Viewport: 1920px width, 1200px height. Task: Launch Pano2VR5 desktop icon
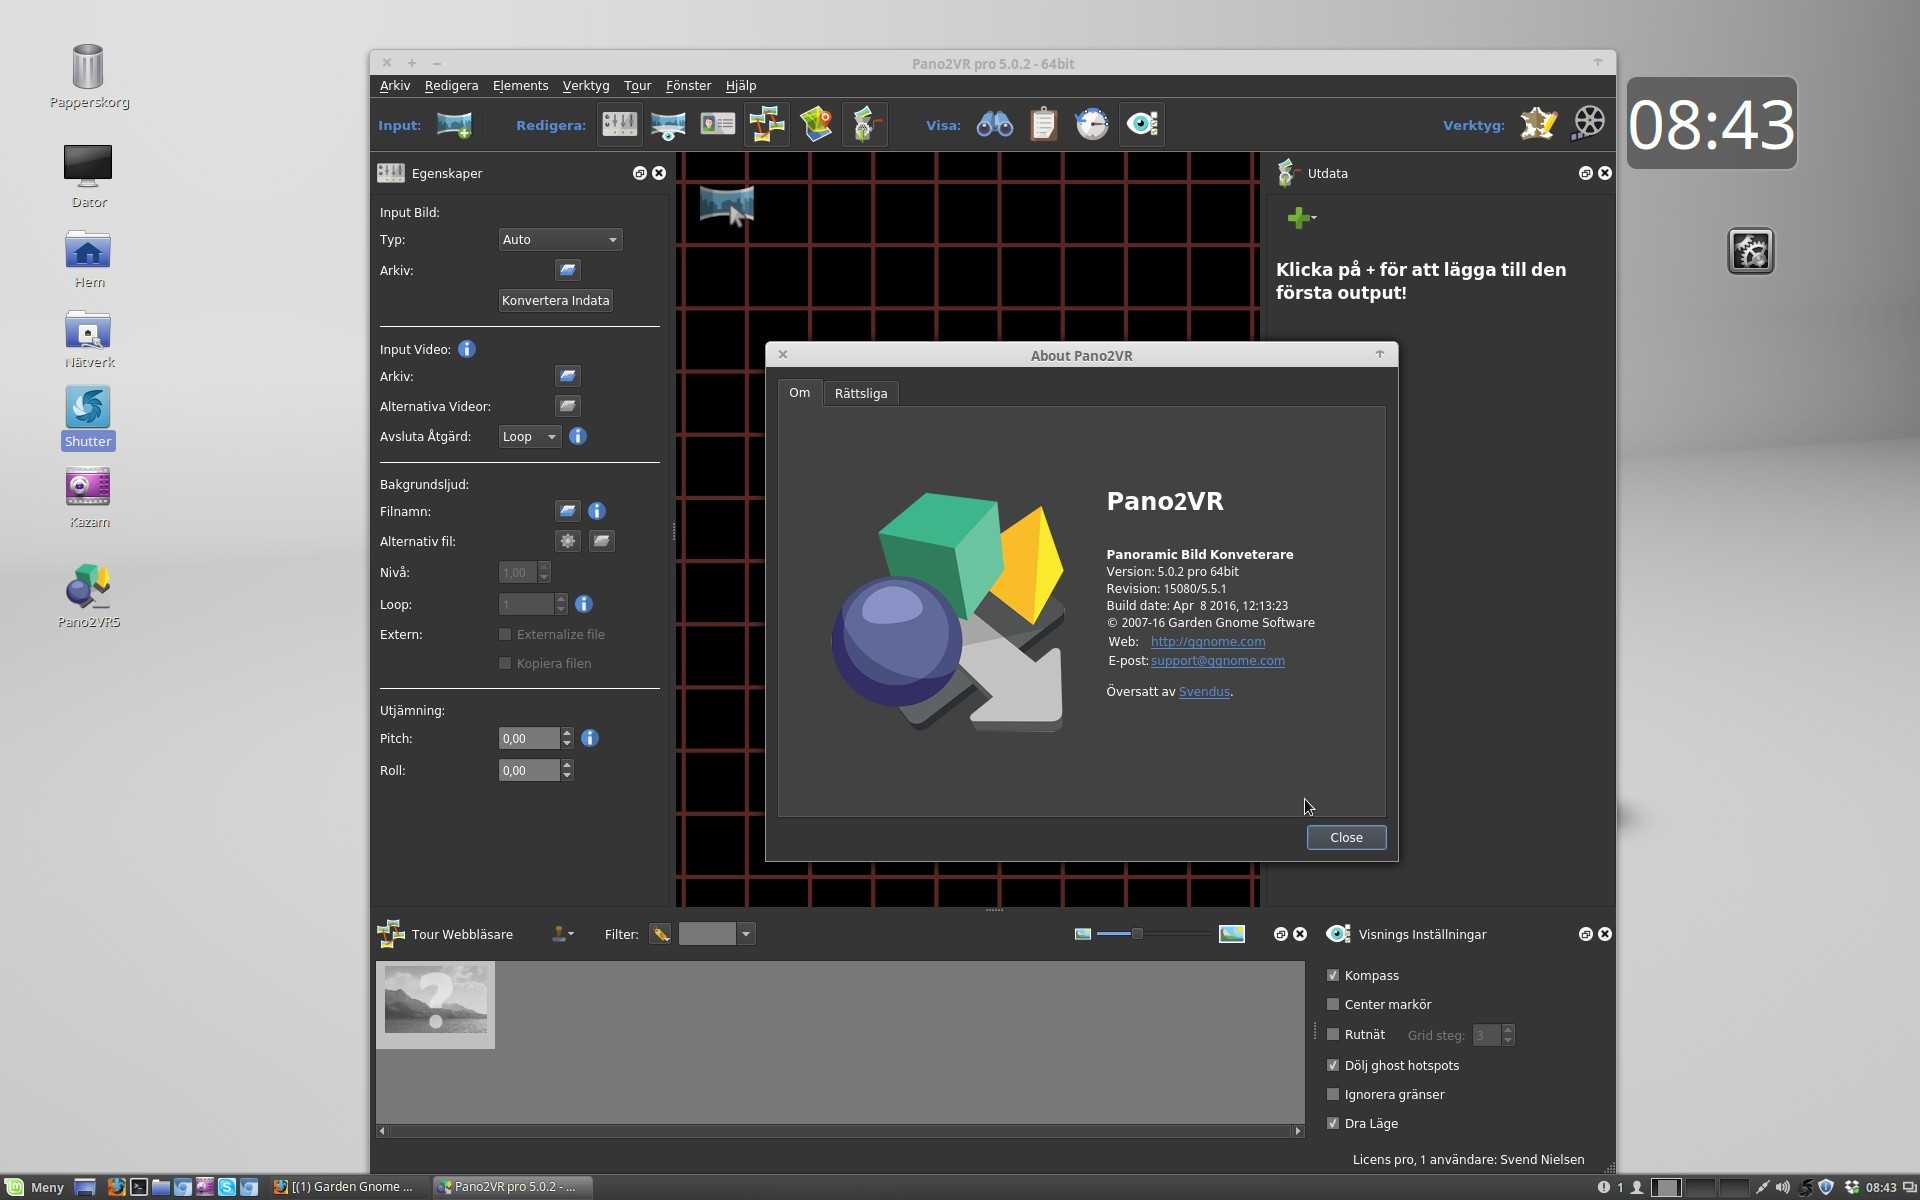(x=88, y=596)
